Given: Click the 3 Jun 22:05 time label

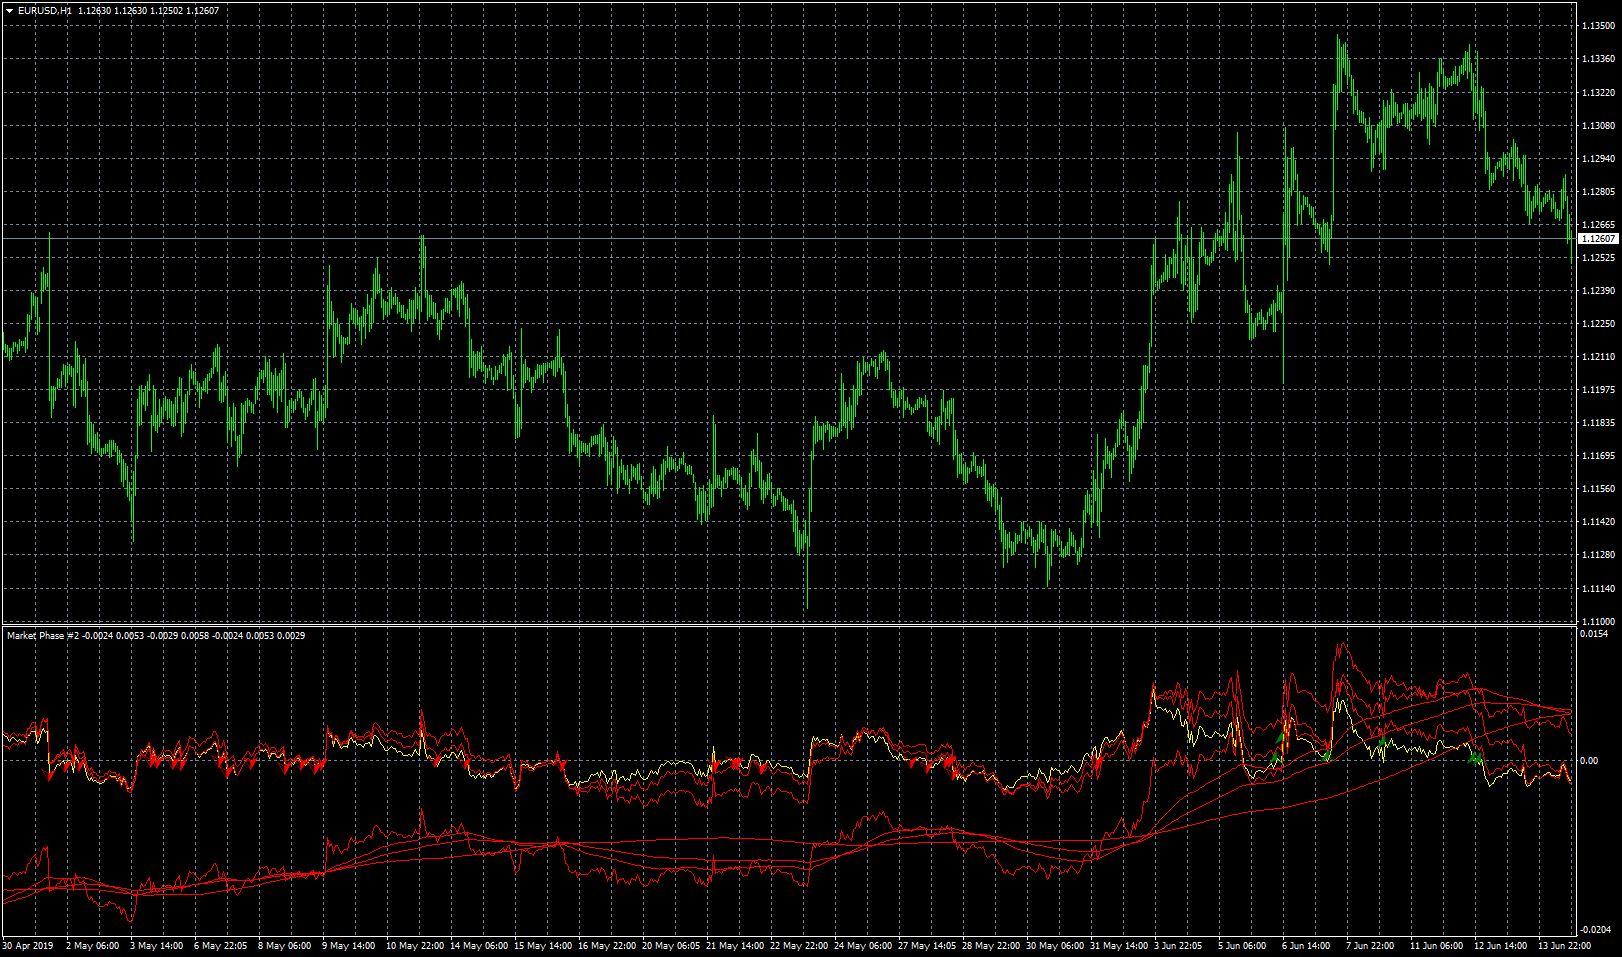Looking at the screenshot, I should click(1178, 946).
